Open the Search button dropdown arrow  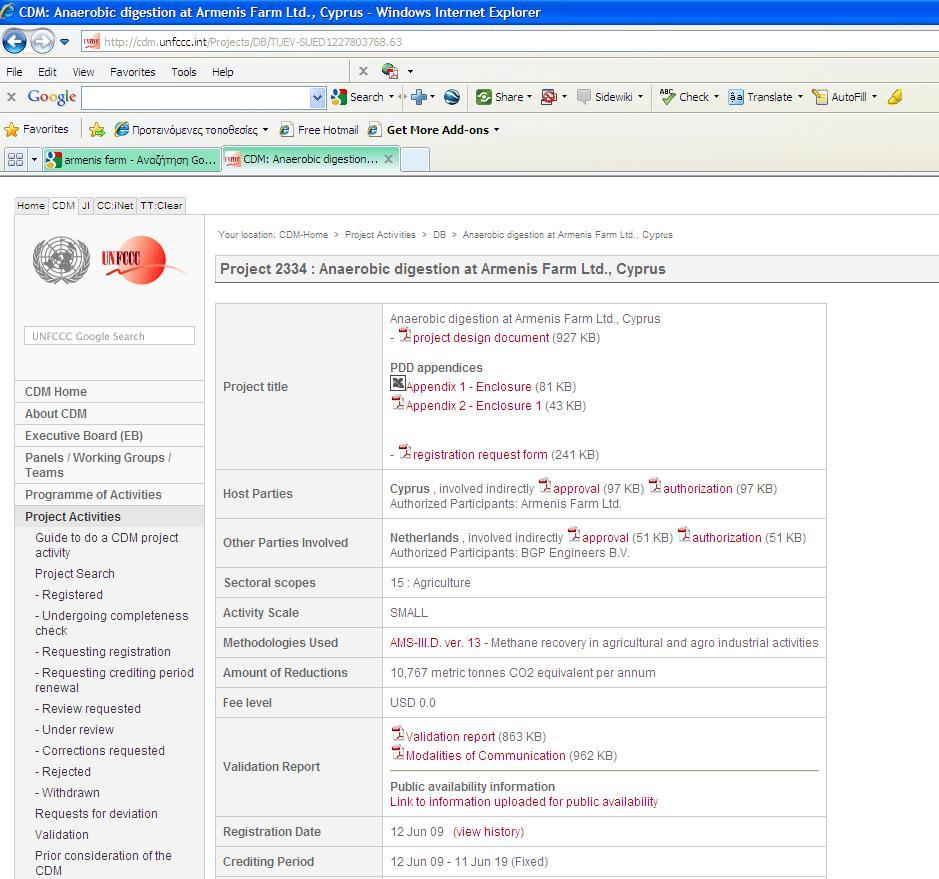click(x=392, y=97)
